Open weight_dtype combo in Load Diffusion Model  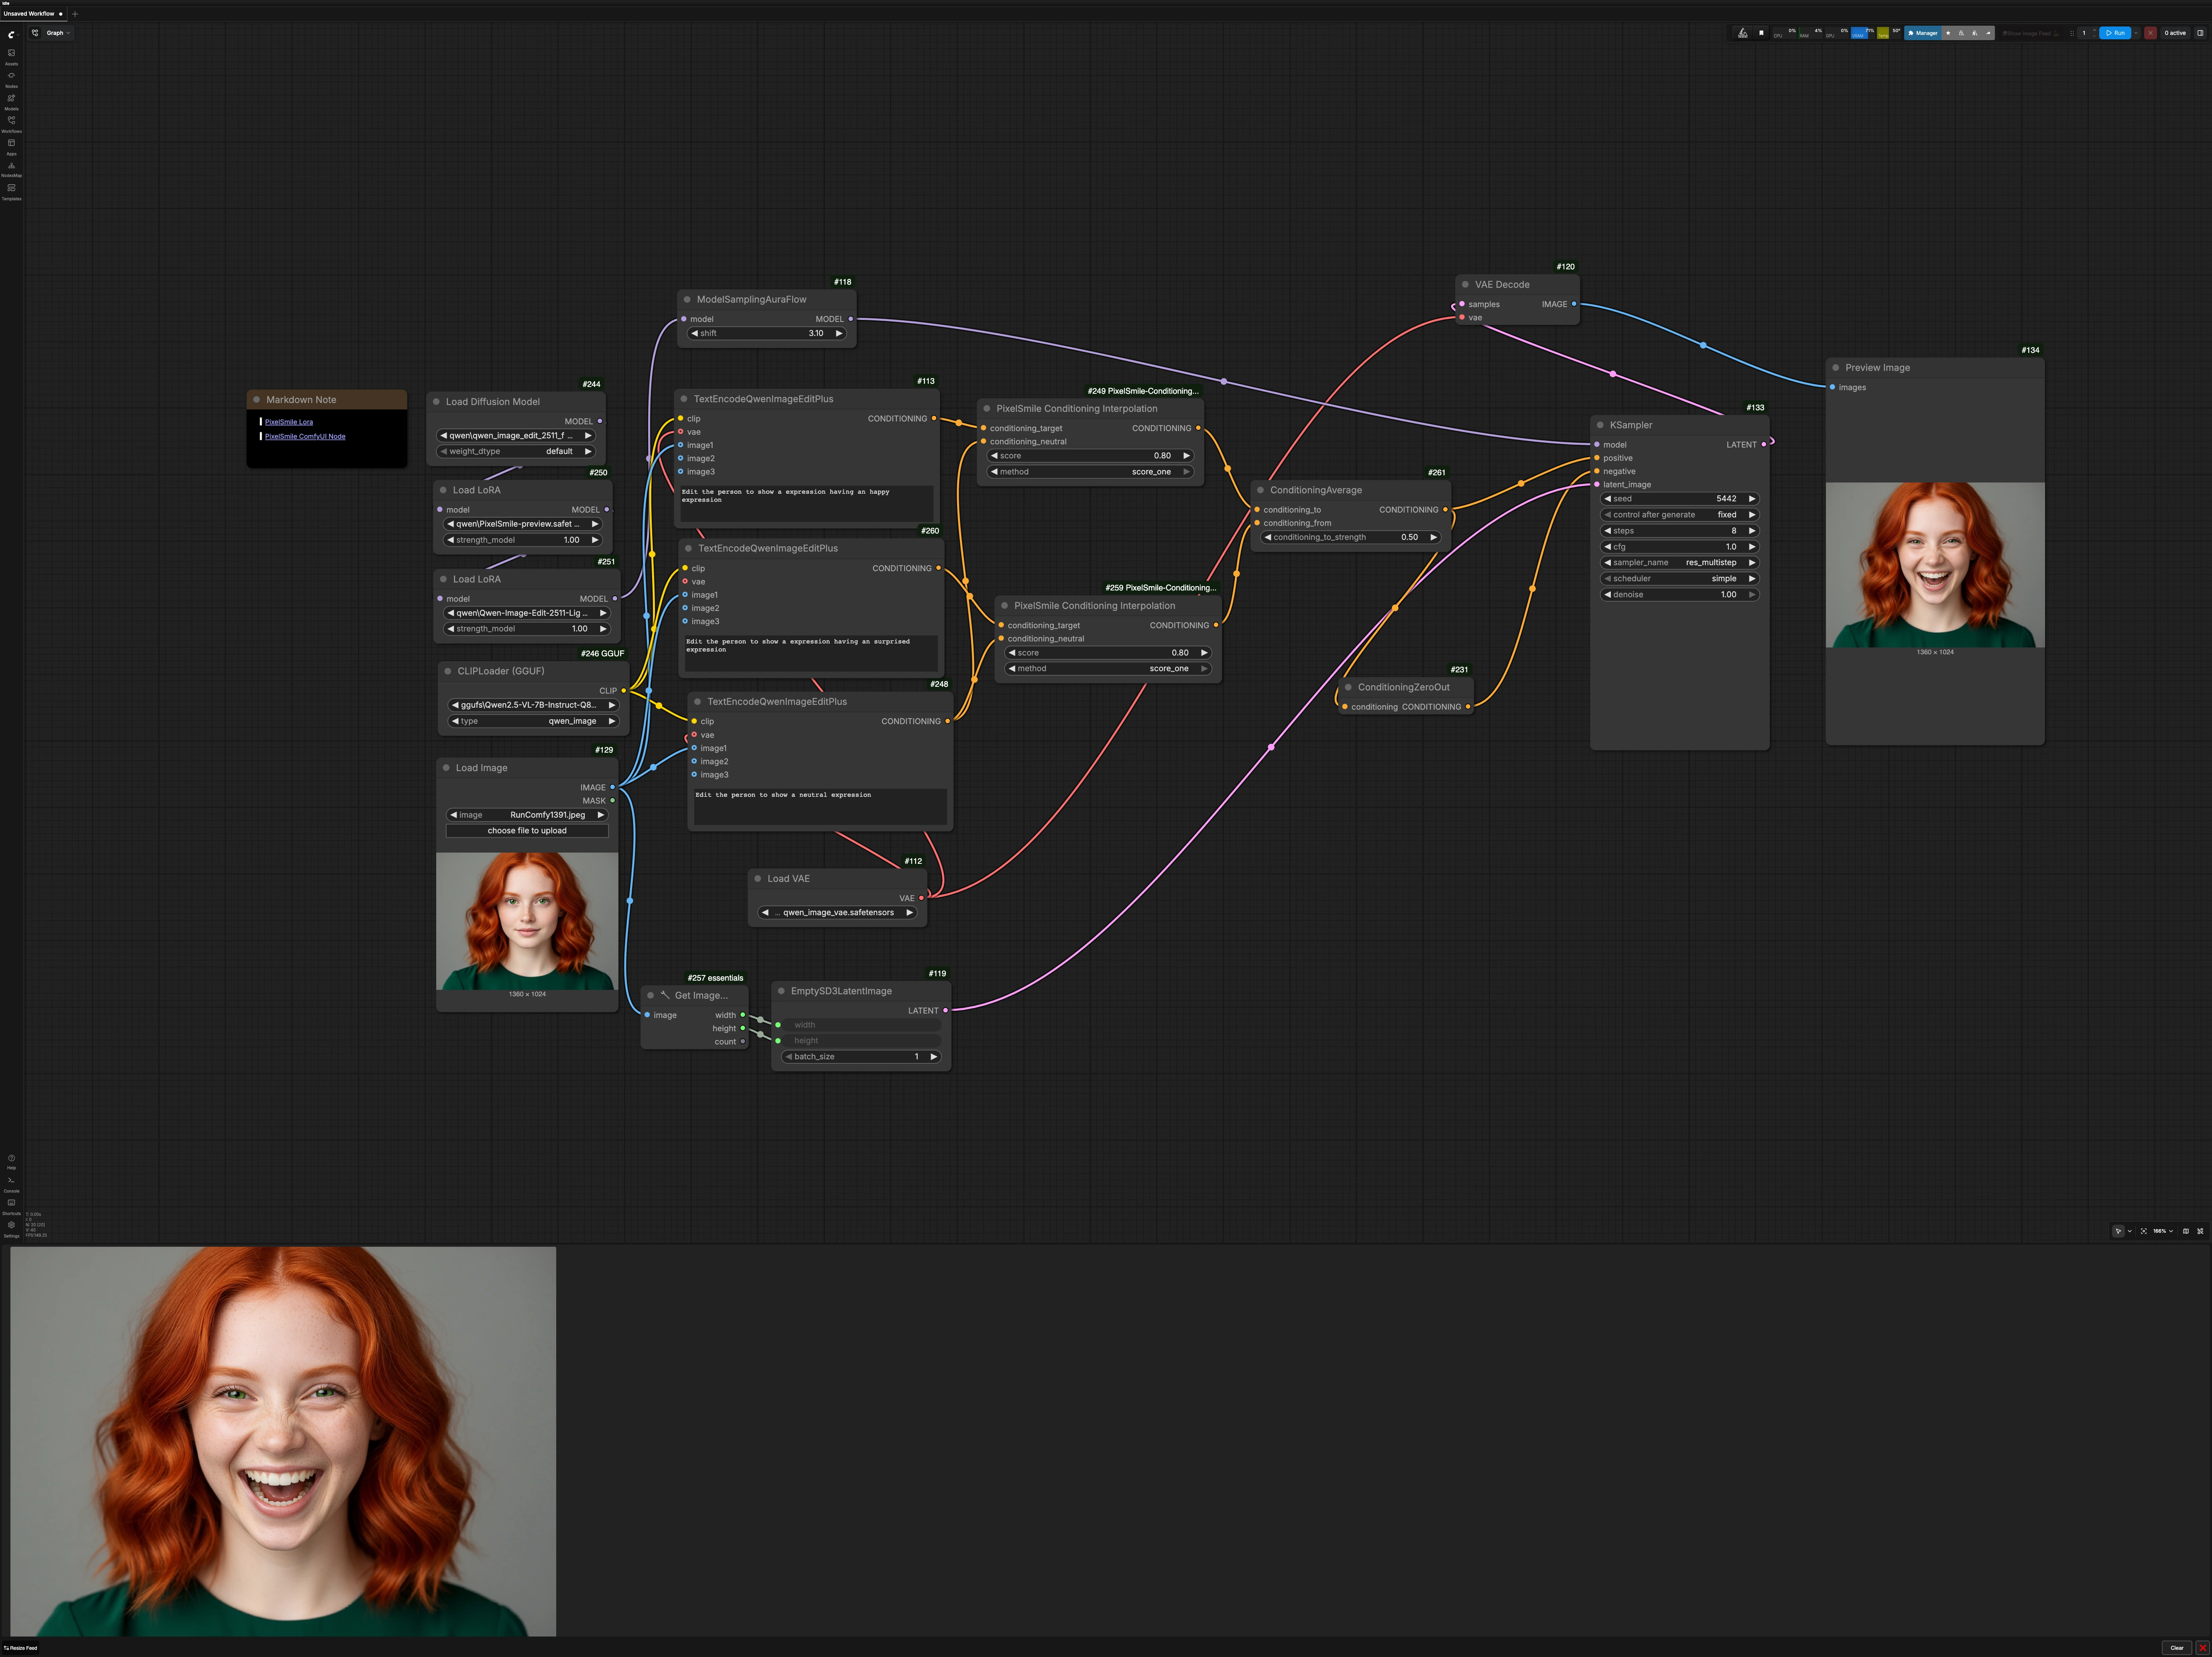click(516, 451)
